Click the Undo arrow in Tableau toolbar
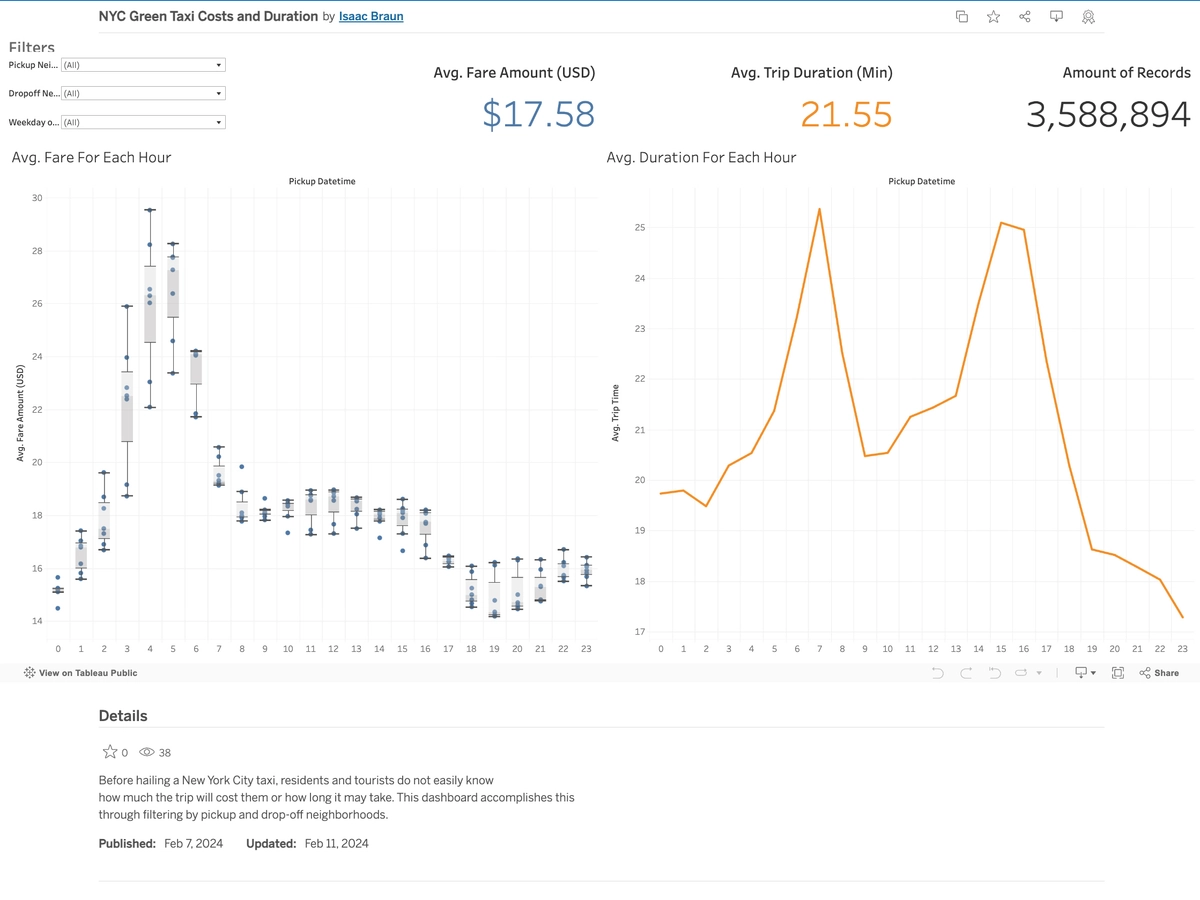This screenshot has height=900, width=1200. point(937,673)
